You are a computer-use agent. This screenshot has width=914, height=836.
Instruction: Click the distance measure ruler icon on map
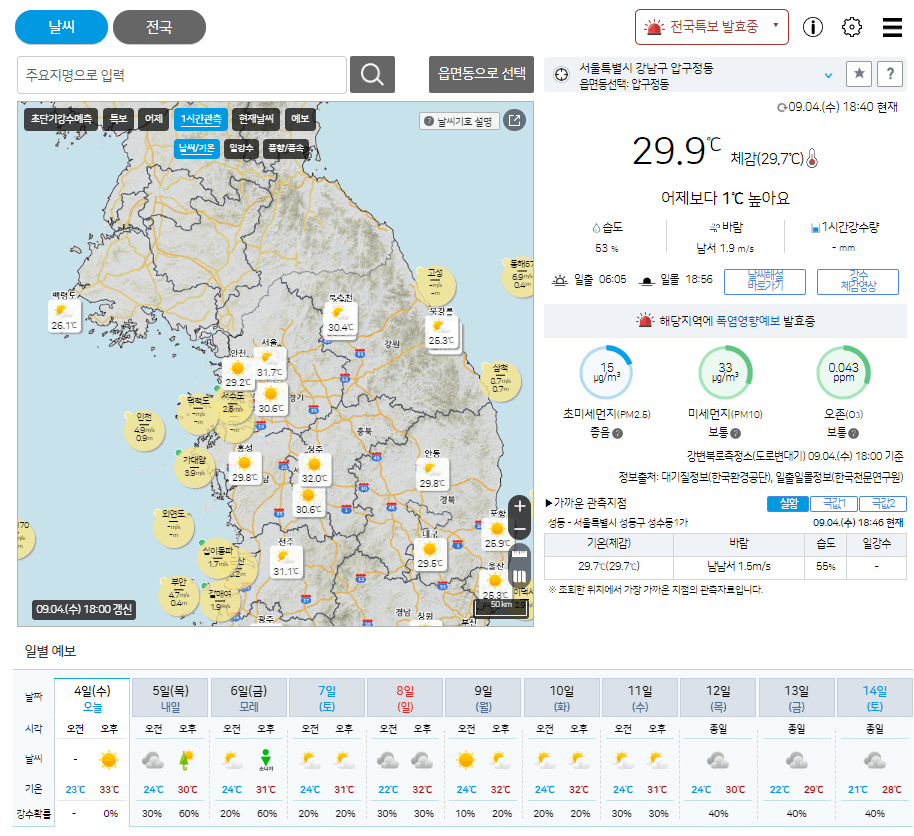(x=521, y=553)
